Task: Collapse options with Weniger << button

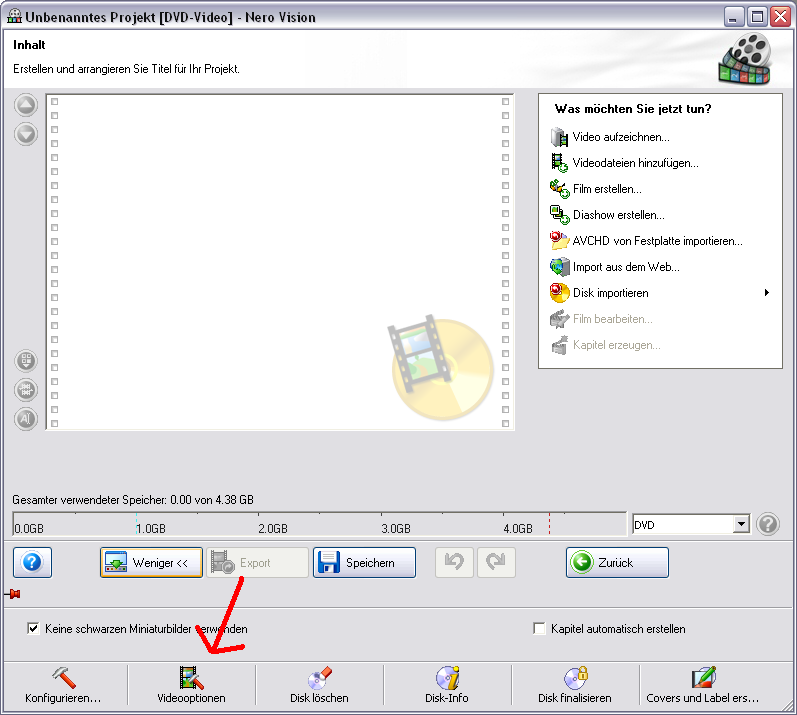Action: click(x=151, y=563)
